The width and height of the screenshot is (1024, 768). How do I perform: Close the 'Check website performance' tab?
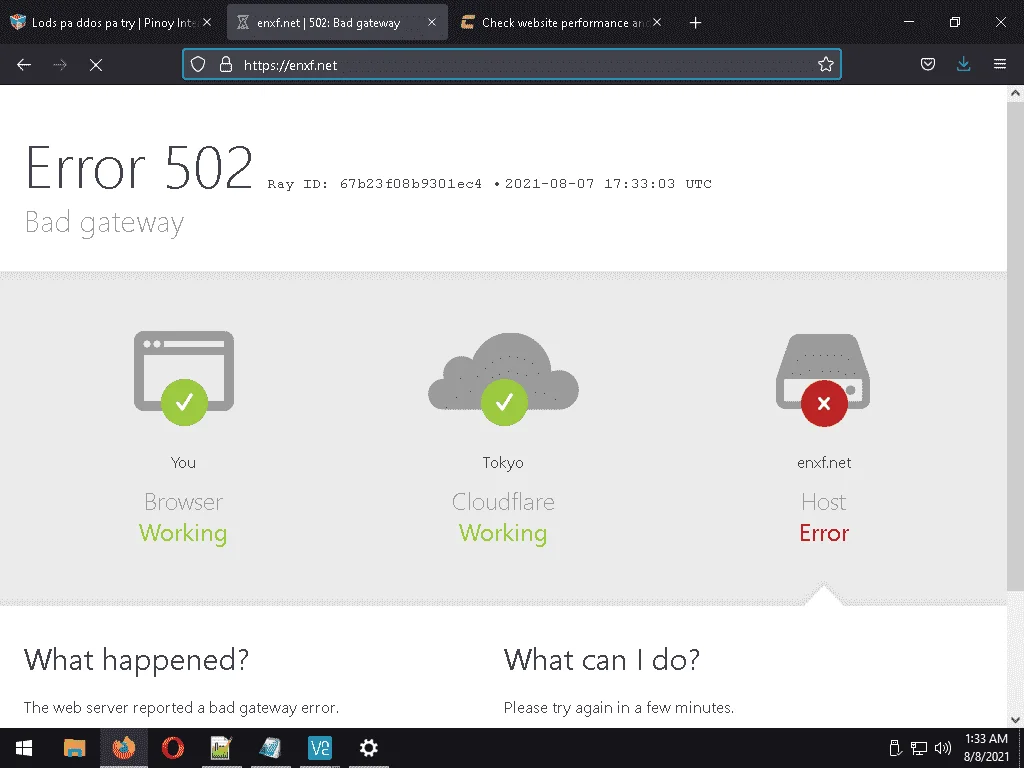[x=657, y=22]
